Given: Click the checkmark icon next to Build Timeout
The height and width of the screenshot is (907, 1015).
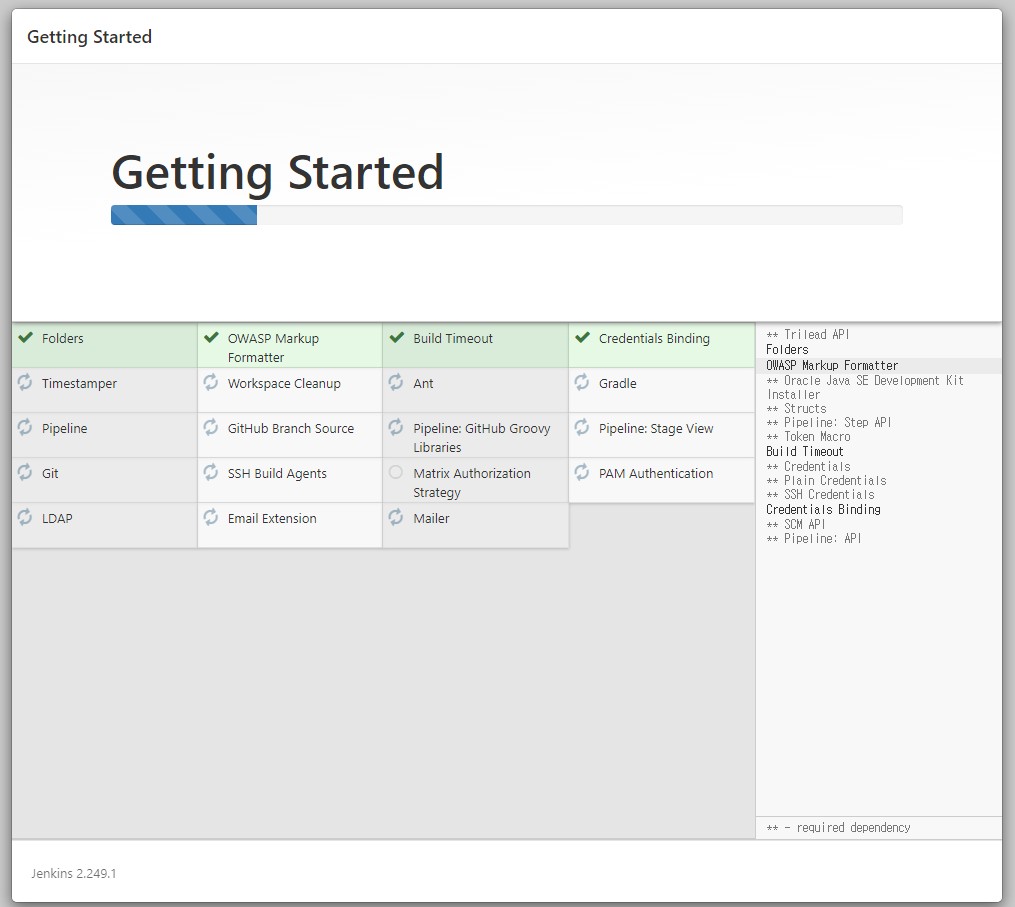Looking at the screenshot, I should coord(397,337).
